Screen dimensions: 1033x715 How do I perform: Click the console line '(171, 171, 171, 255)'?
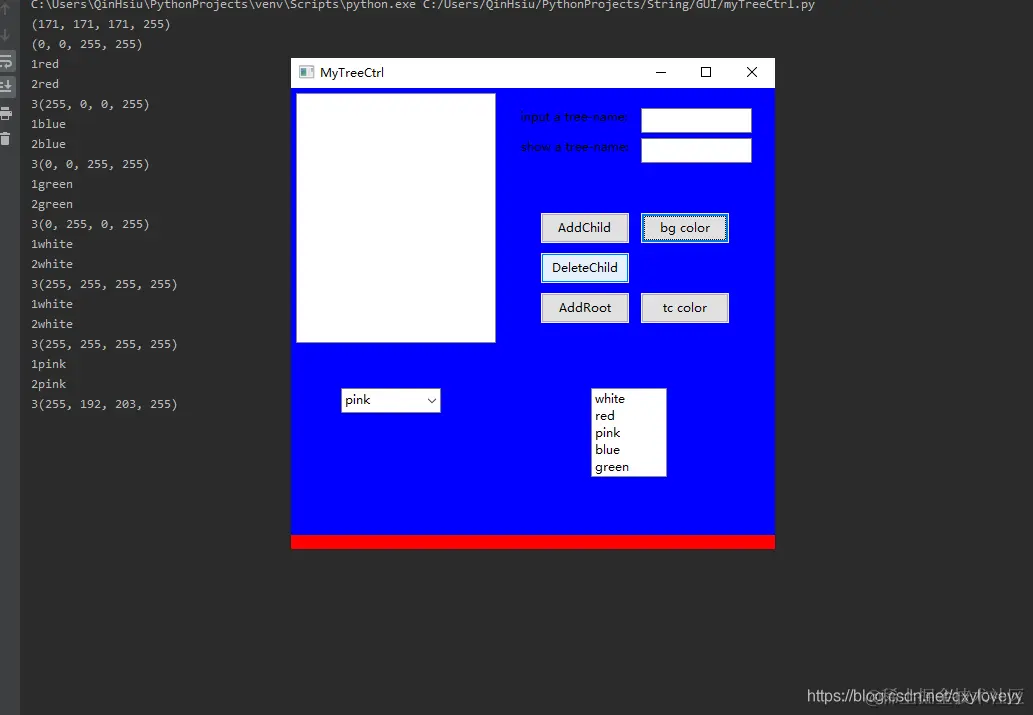pyautogui.click(x=100, y=24)
